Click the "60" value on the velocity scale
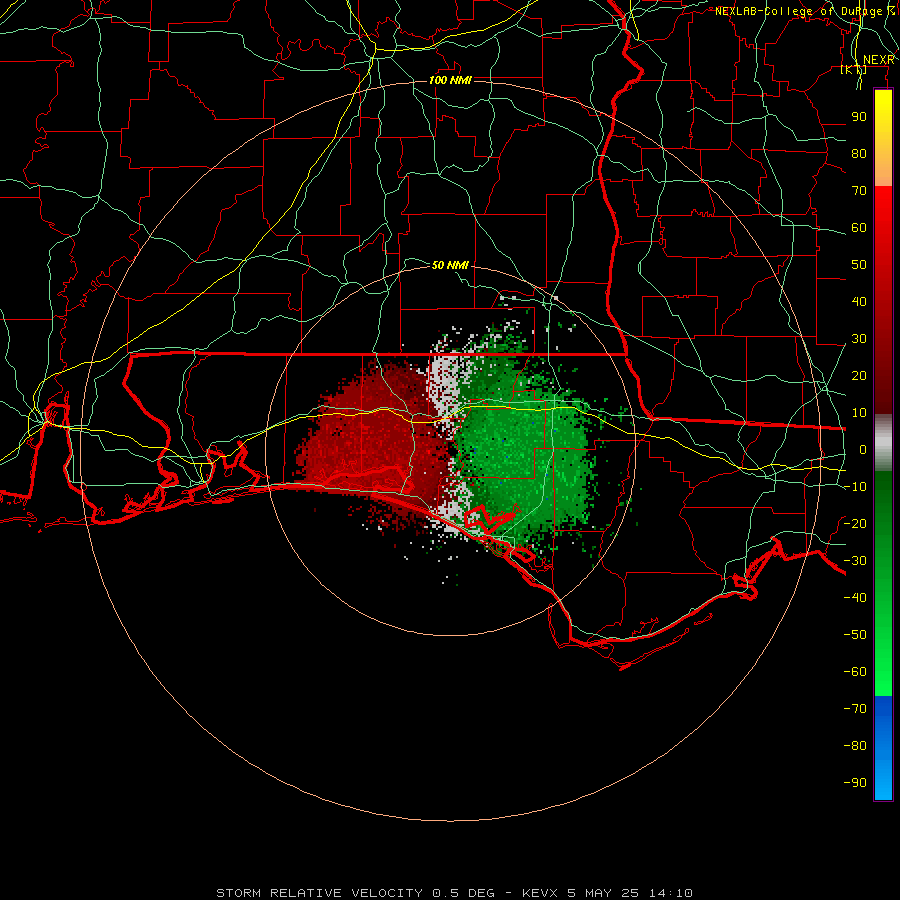This screenshot has width=900, height=900. 859,228
